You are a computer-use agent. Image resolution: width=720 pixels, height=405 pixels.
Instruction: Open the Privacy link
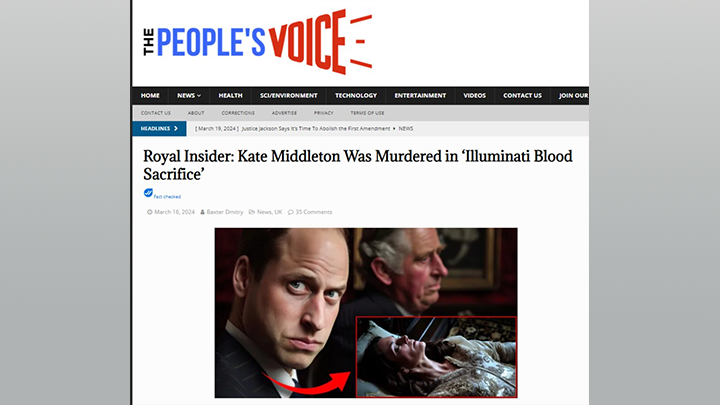324,113
